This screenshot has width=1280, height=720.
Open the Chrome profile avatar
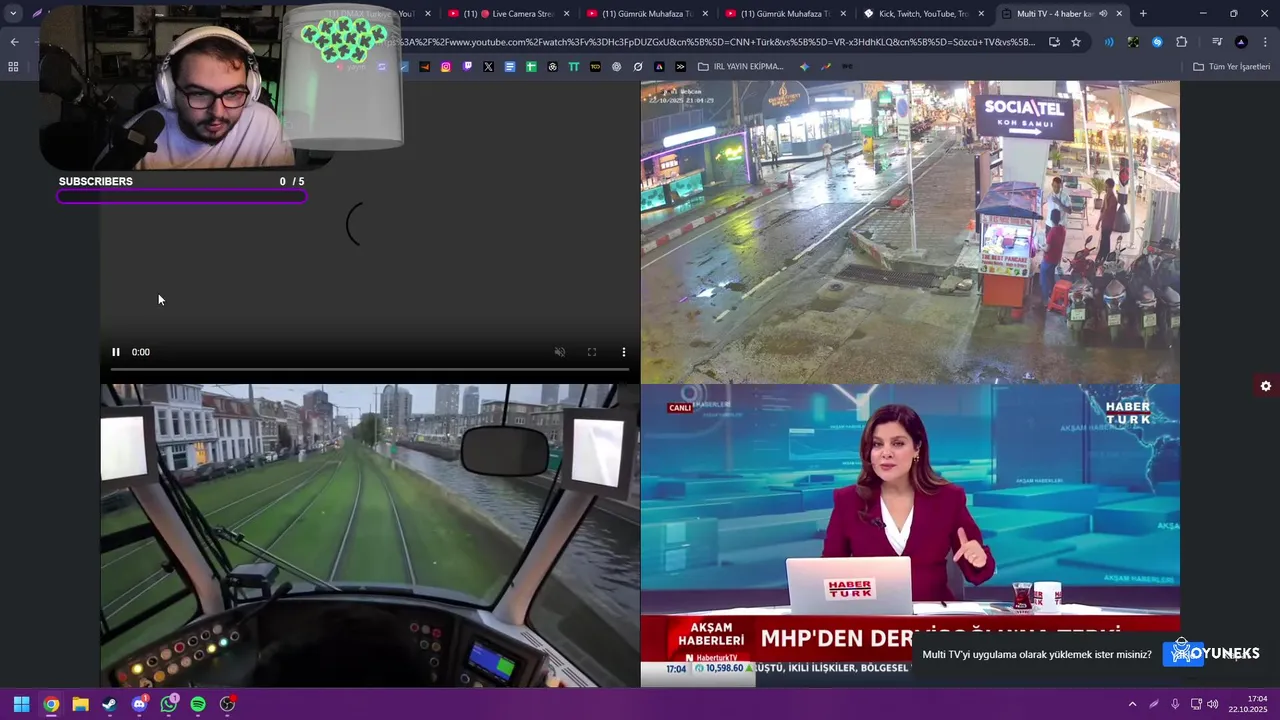1241,42
